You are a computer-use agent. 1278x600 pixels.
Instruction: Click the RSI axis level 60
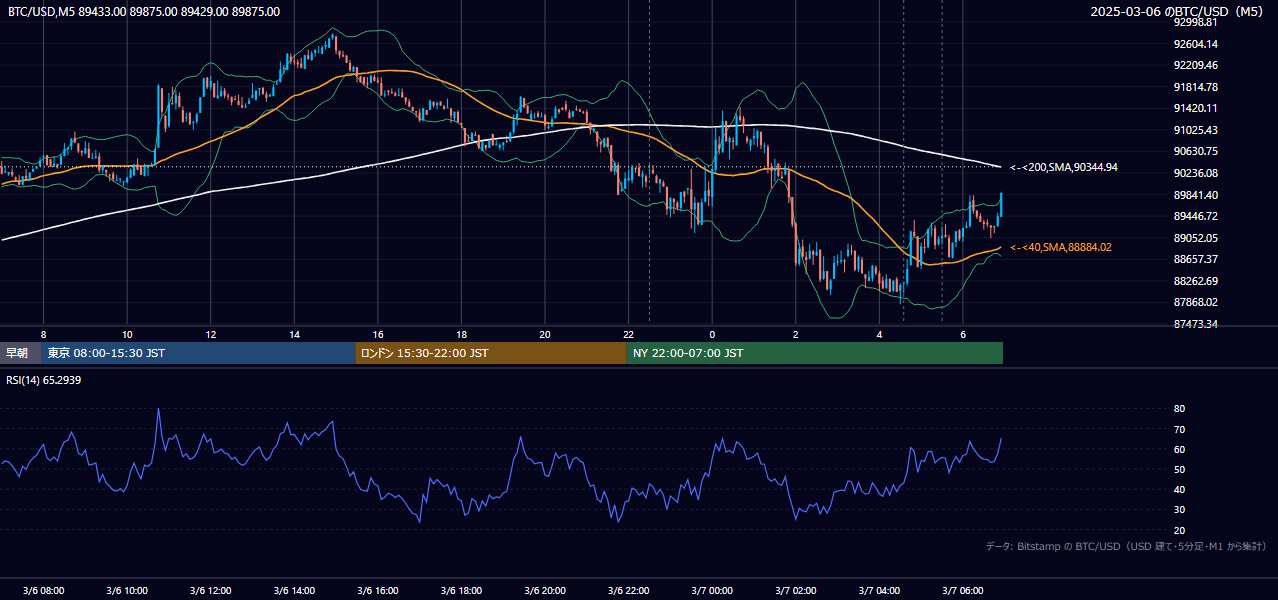click(x=1179, y=449)
